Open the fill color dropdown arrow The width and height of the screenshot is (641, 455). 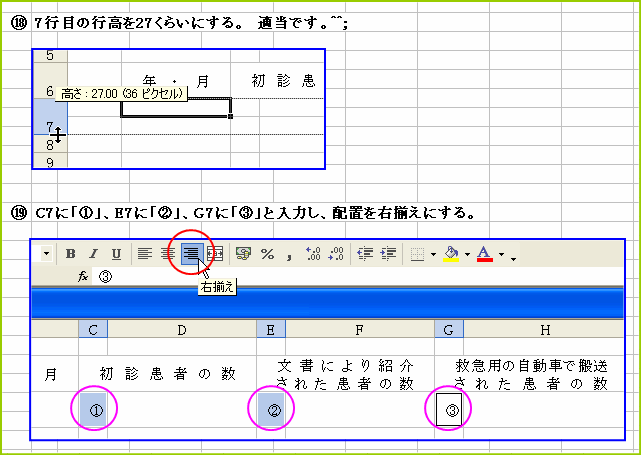point(468,255)
